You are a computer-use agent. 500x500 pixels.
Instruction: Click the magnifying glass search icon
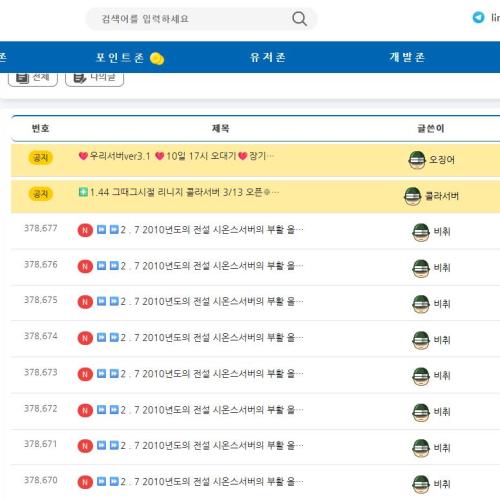click(x=299, y=19)
